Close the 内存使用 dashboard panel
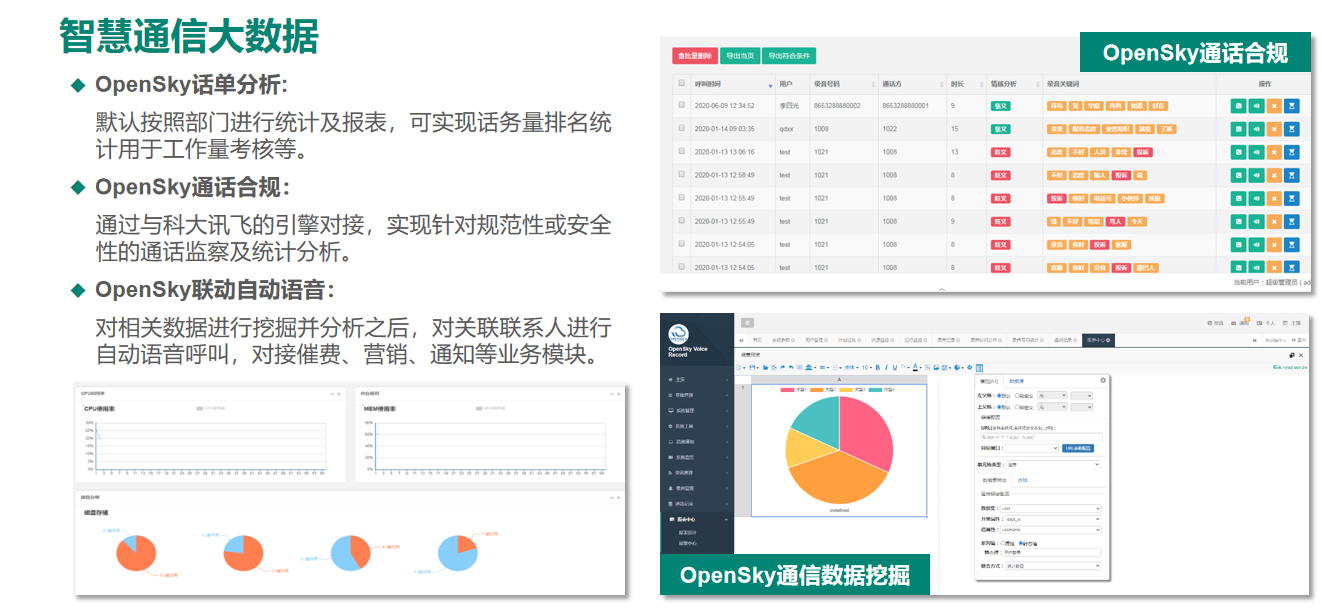The image size is (1322, 609). coord(619,394)
